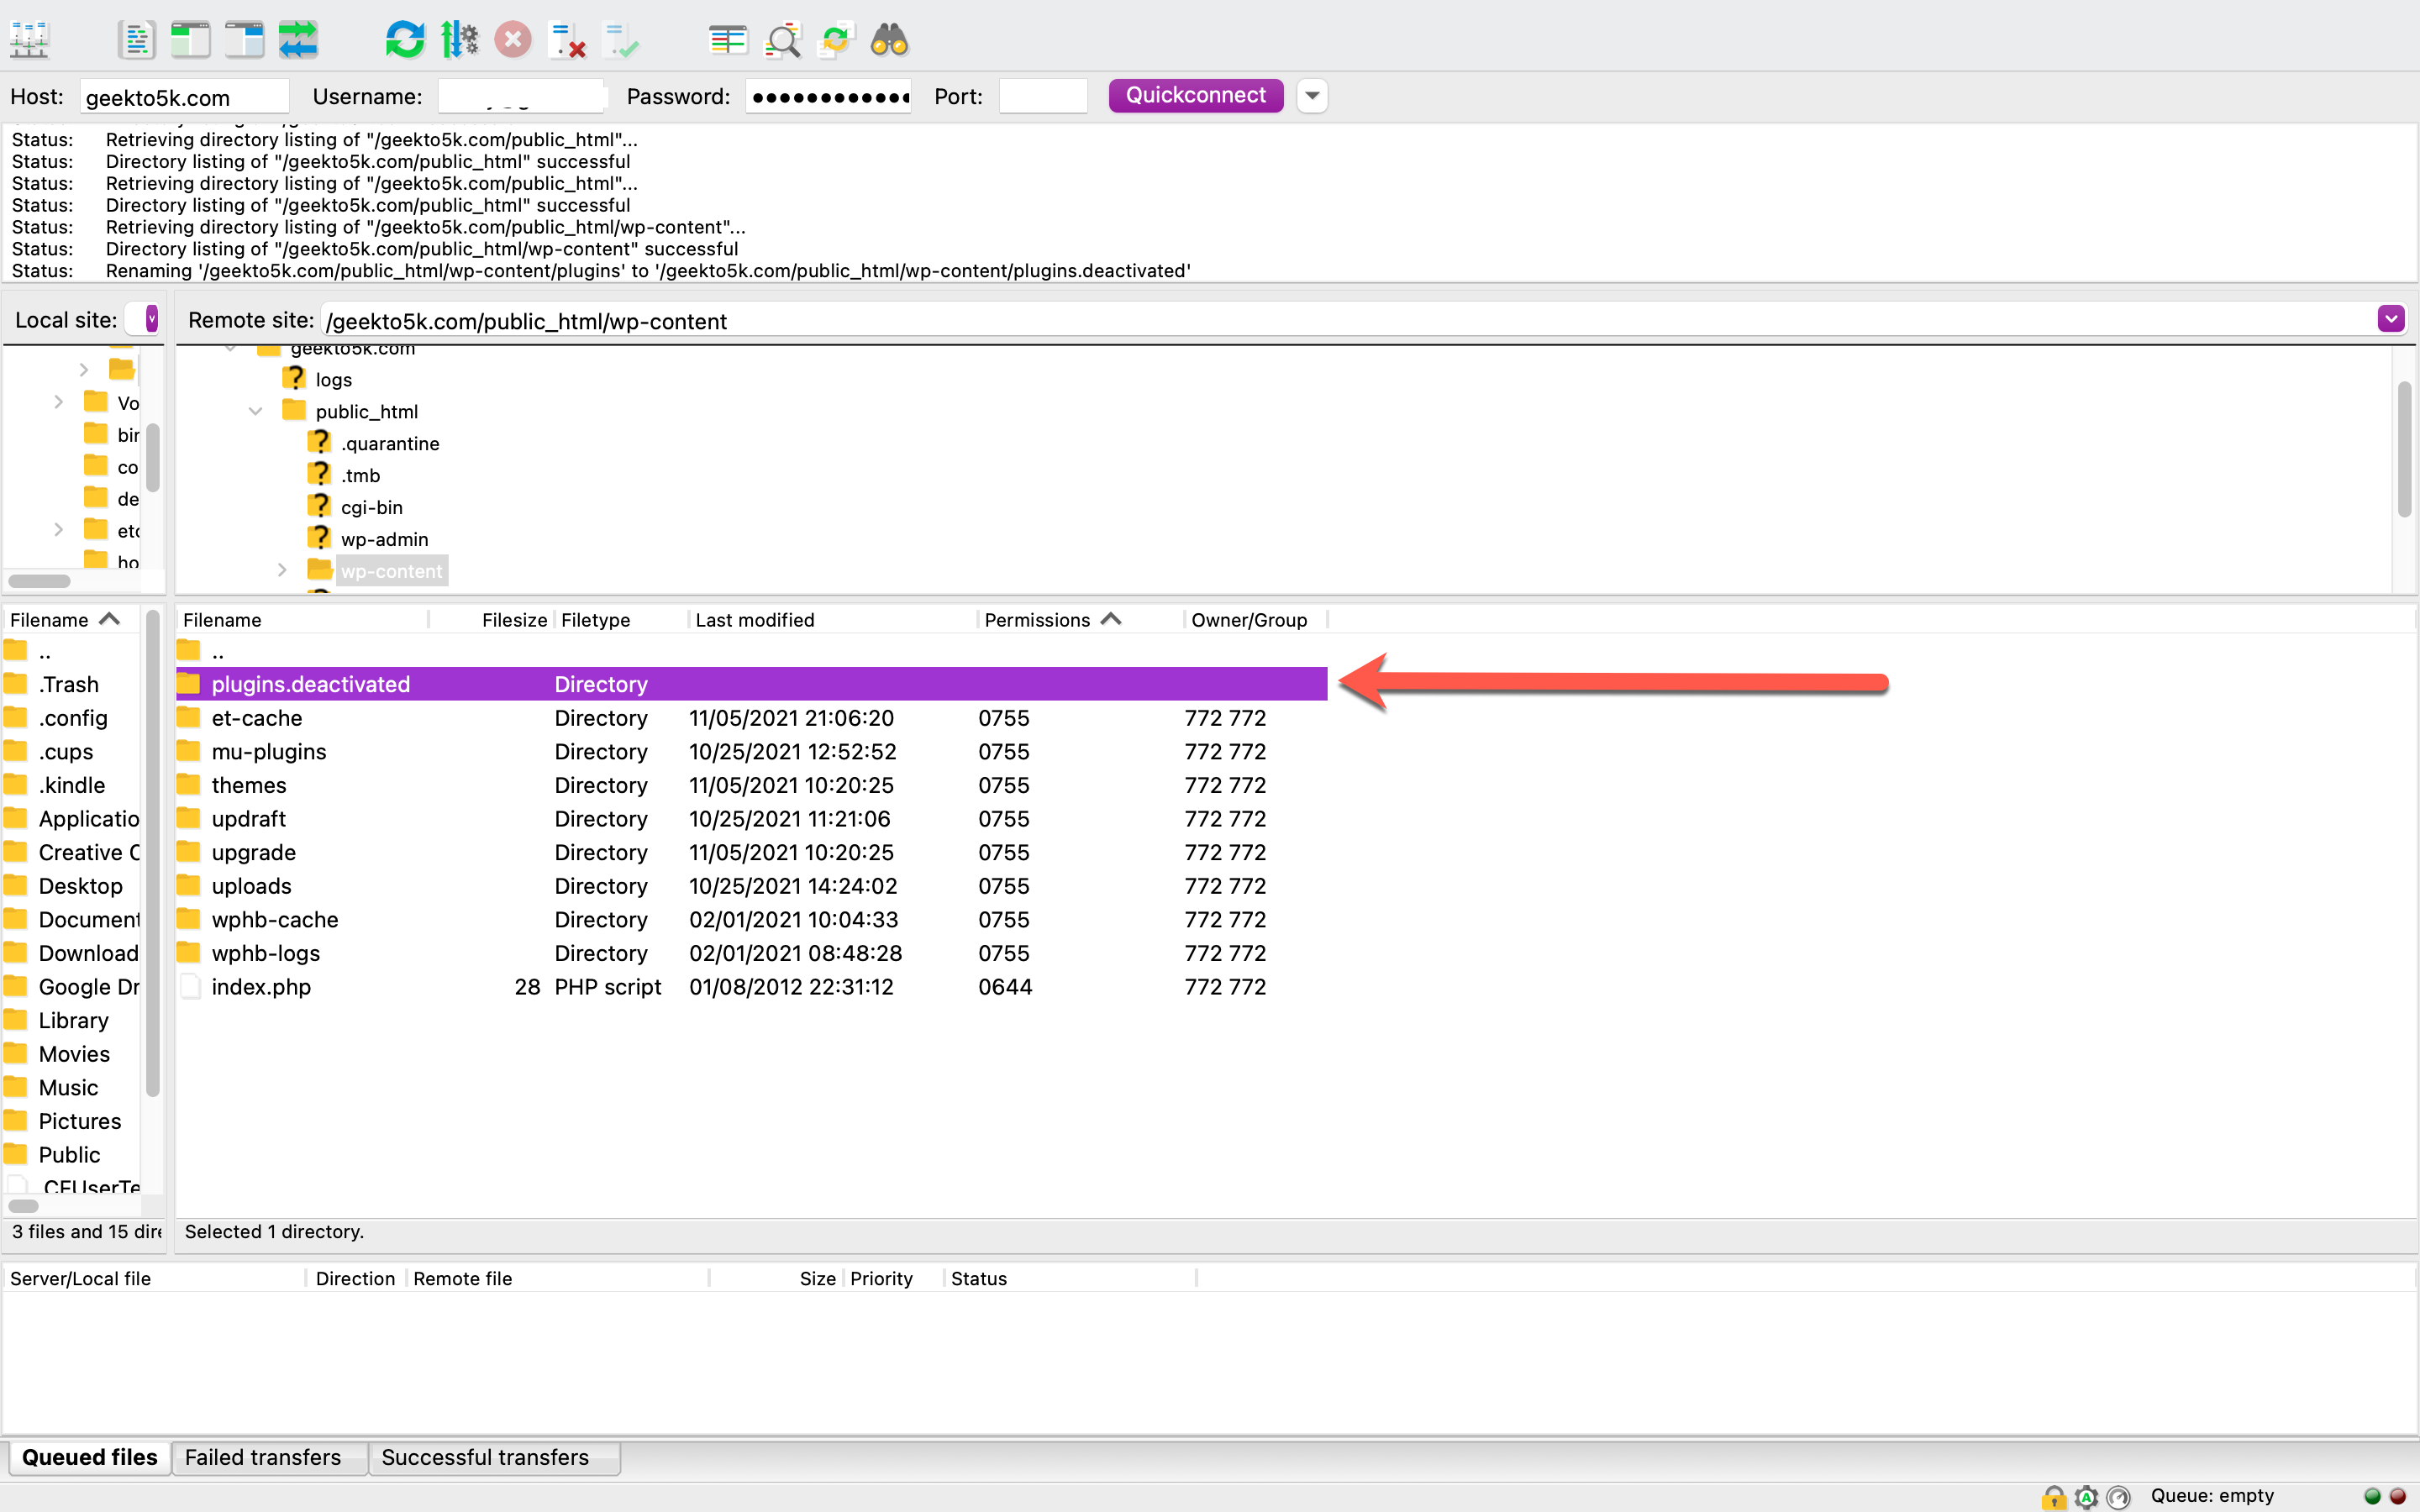Image resolution: width=2420 pixels, height=1512 pixels.
Task: Expand the Remote site path dropdown
Action: [2390, 320]
